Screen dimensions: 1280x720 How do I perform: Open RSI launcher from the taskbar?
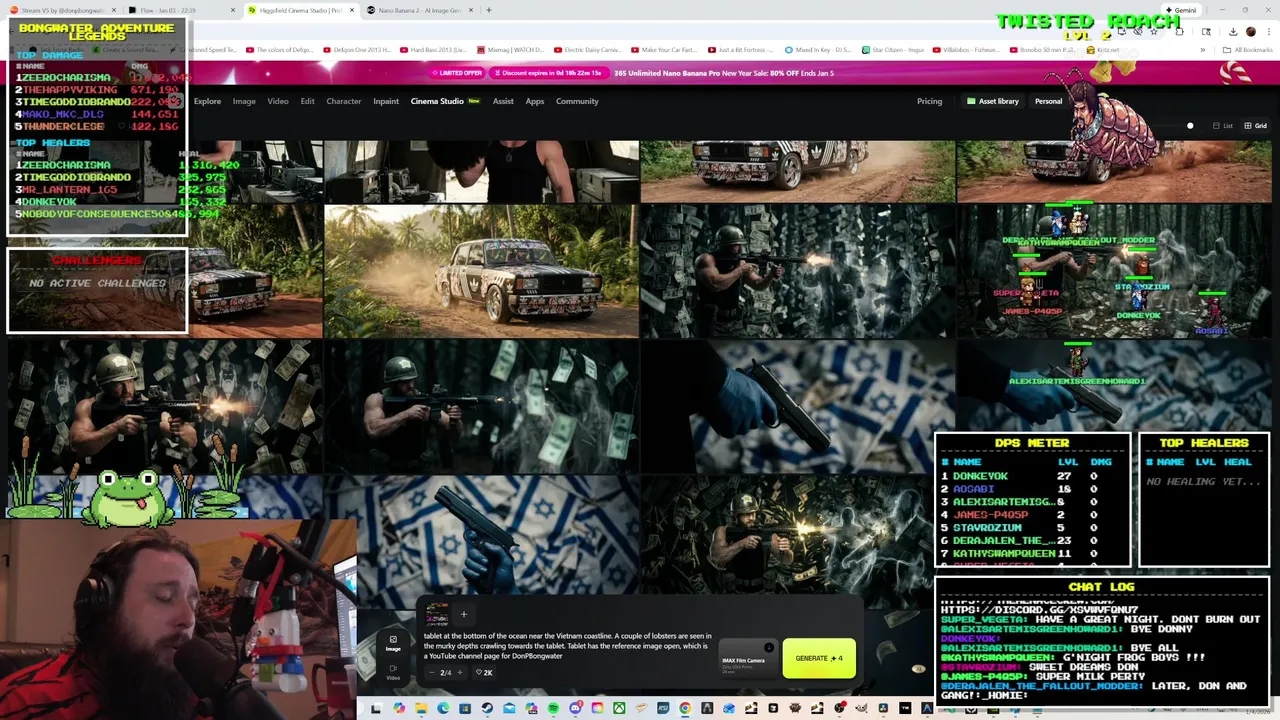point(663,708)
